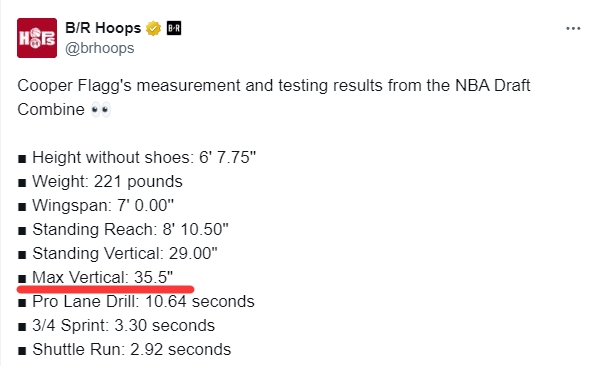Click the Standing Vertical: 29.00" text

(x=125, y=254)
